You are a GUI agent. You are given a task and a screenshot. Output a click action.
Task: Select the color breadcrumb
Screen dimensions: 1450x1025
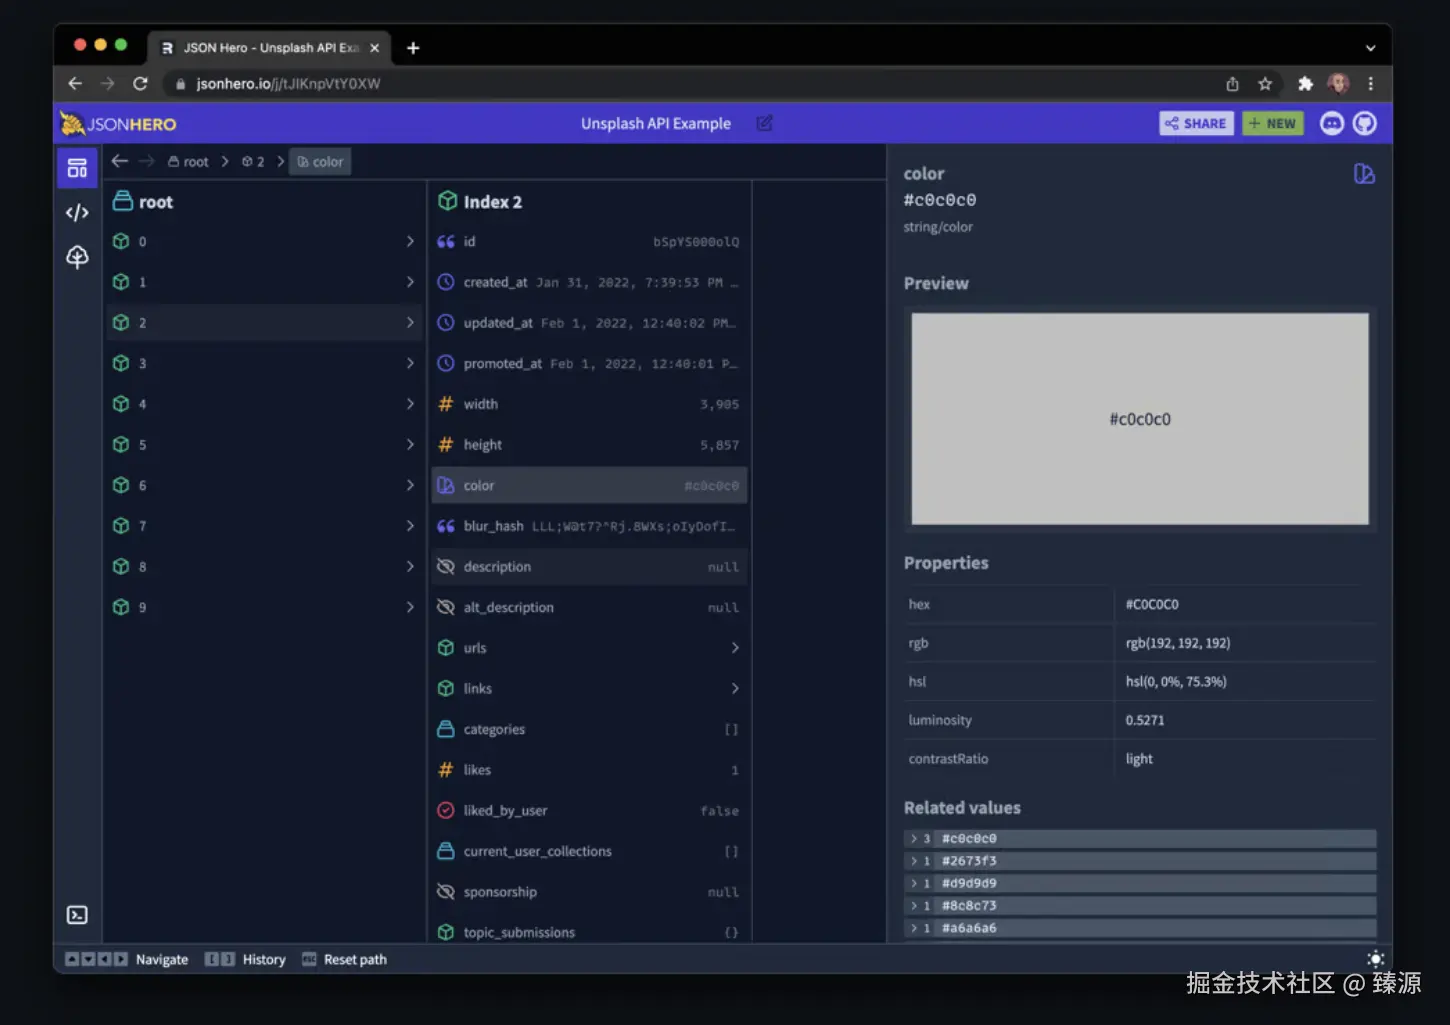point(320,162)
